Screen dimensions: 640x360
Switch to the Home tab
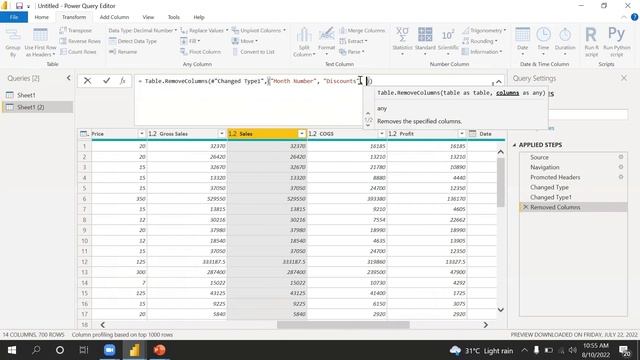click(x=42, y=17)
